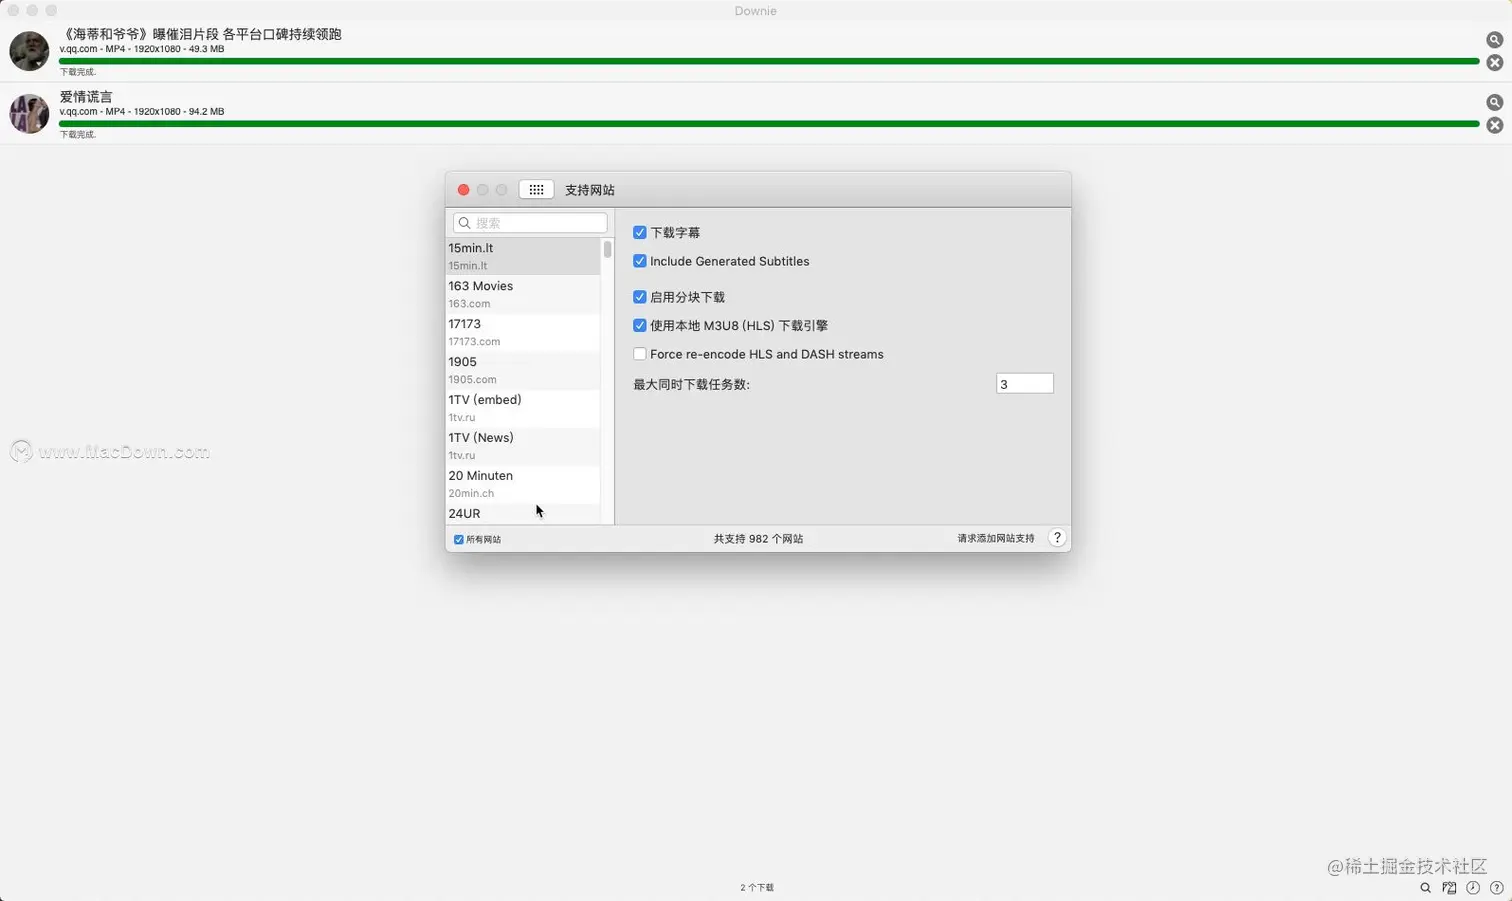Viewport: 1512px width, 901px height.
Task: Open user-guided extraction icon in bottom bar
Action: pyautogui.click(x=1449, y=888)
